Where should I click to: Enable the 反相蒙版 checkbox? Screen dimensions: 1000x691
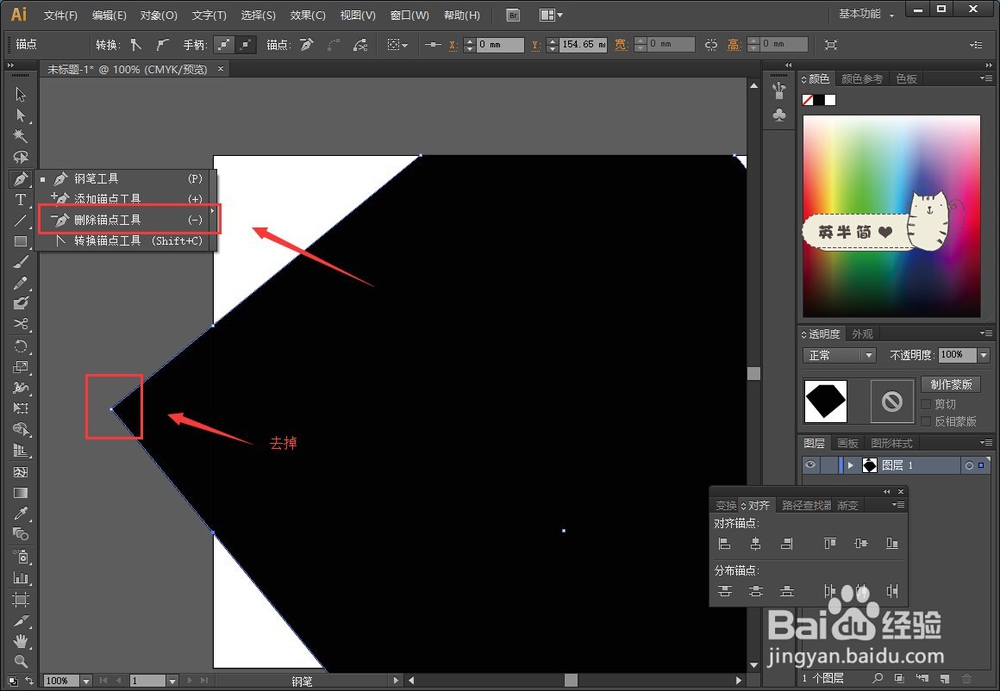coord(927,421)
